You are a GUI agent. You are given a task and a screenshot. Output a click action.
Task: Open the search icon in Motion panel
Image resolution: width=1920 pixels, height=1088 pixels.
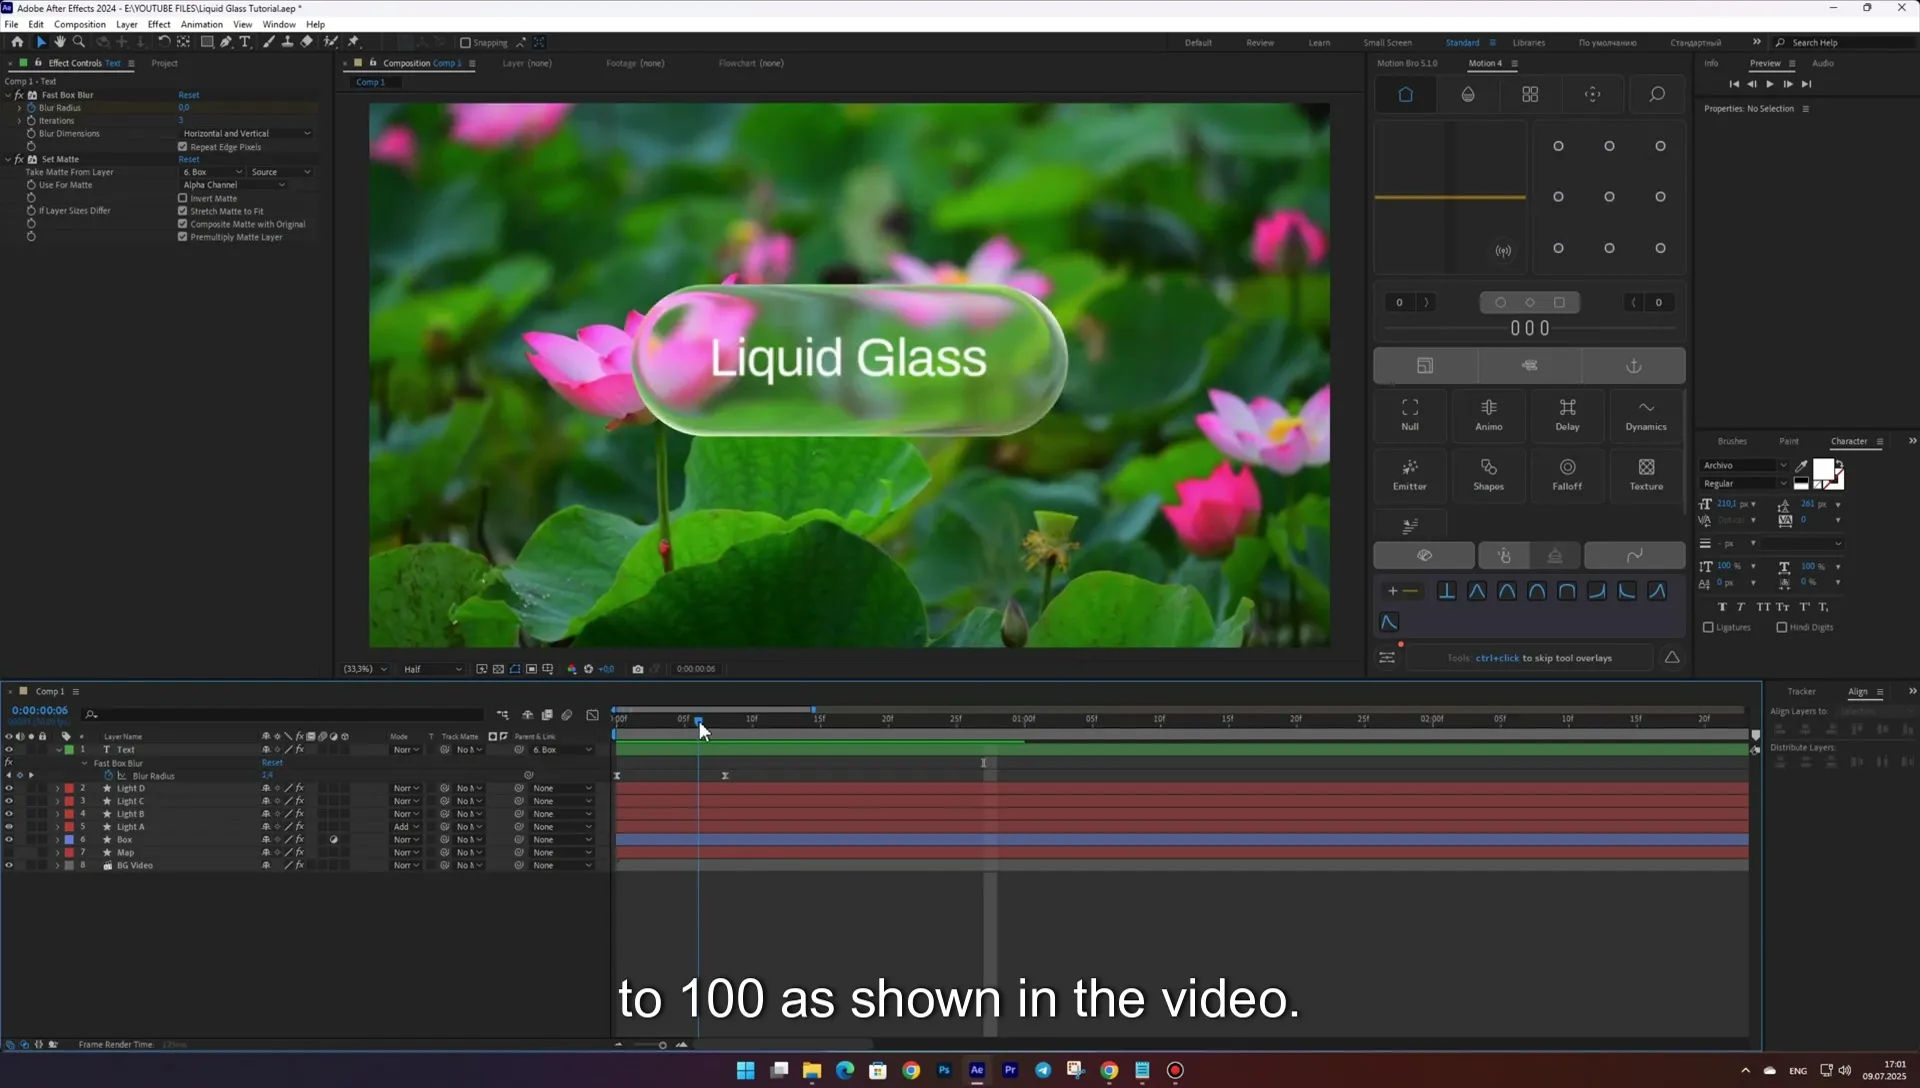pyautogui.click(x=1657, y=94)
